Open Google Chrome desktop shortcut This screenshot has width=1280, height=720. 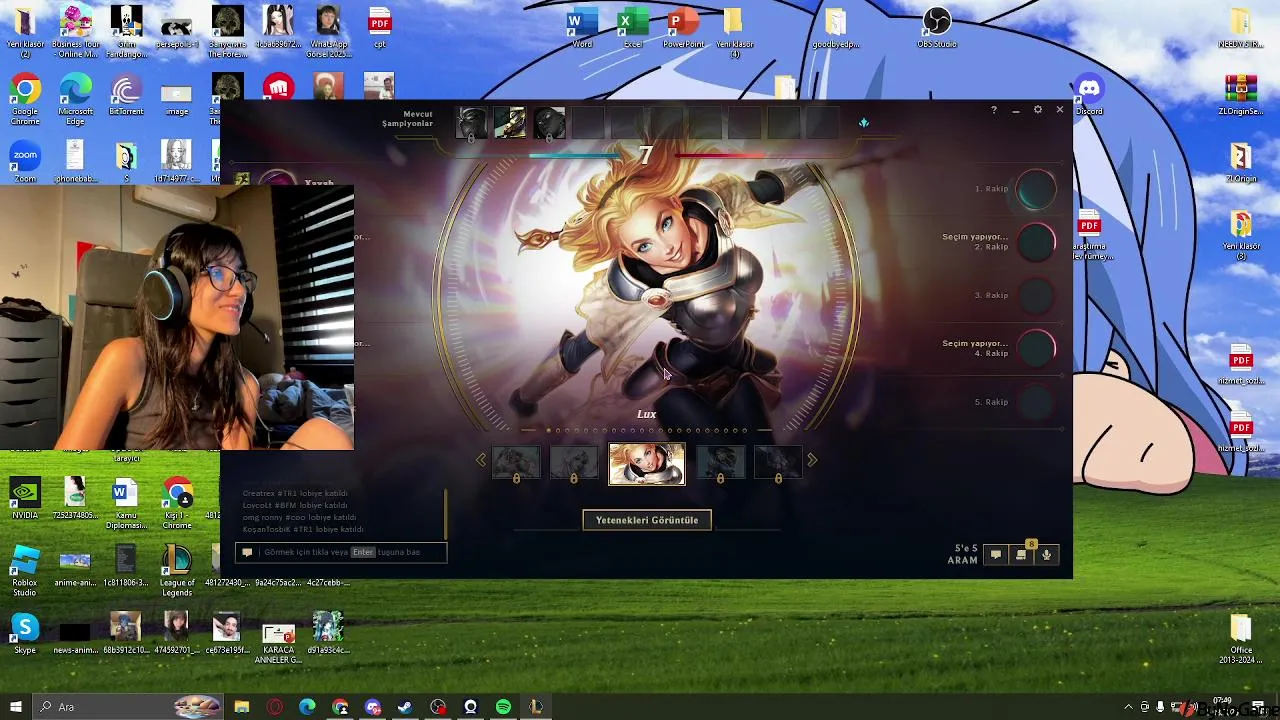(25, 100)
